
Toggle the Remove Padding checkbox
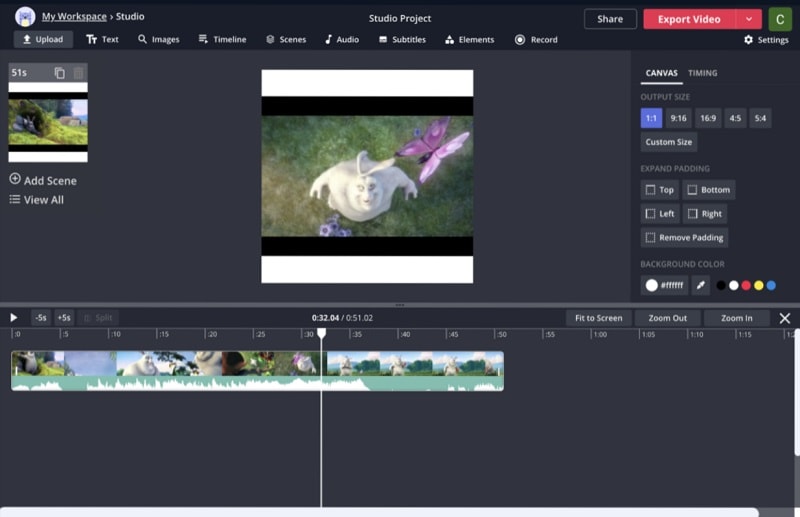tap(651, 237)
